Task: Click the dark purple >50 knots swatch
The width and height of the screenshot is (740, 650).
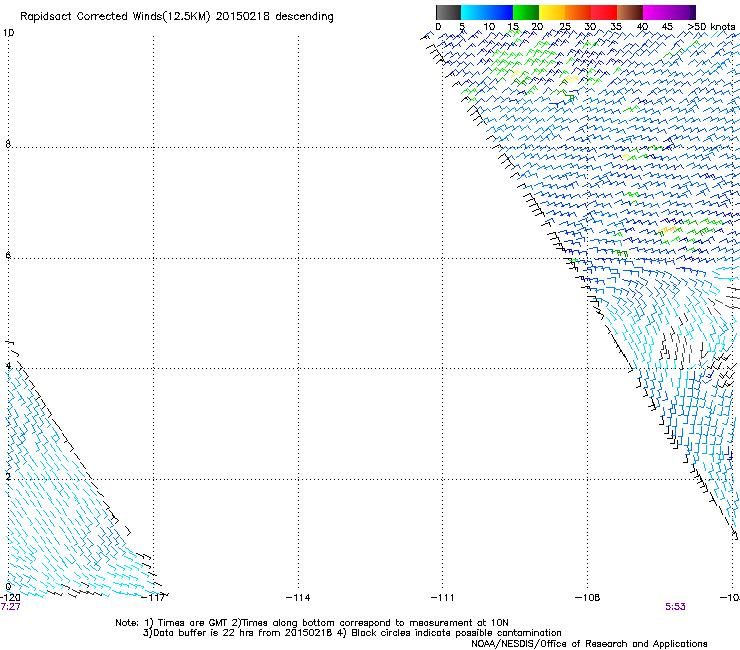Action: [x=693, y=12]
